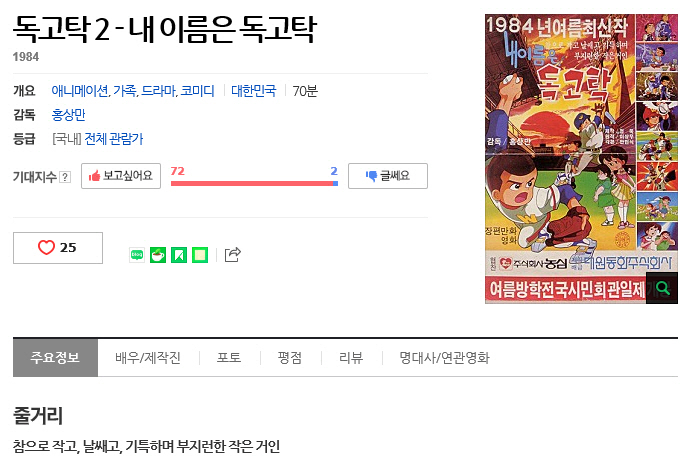This screenshot has height=458, width=690.
Task: Toggle the heart like button showing 25
Action: [x=58, y=248]
